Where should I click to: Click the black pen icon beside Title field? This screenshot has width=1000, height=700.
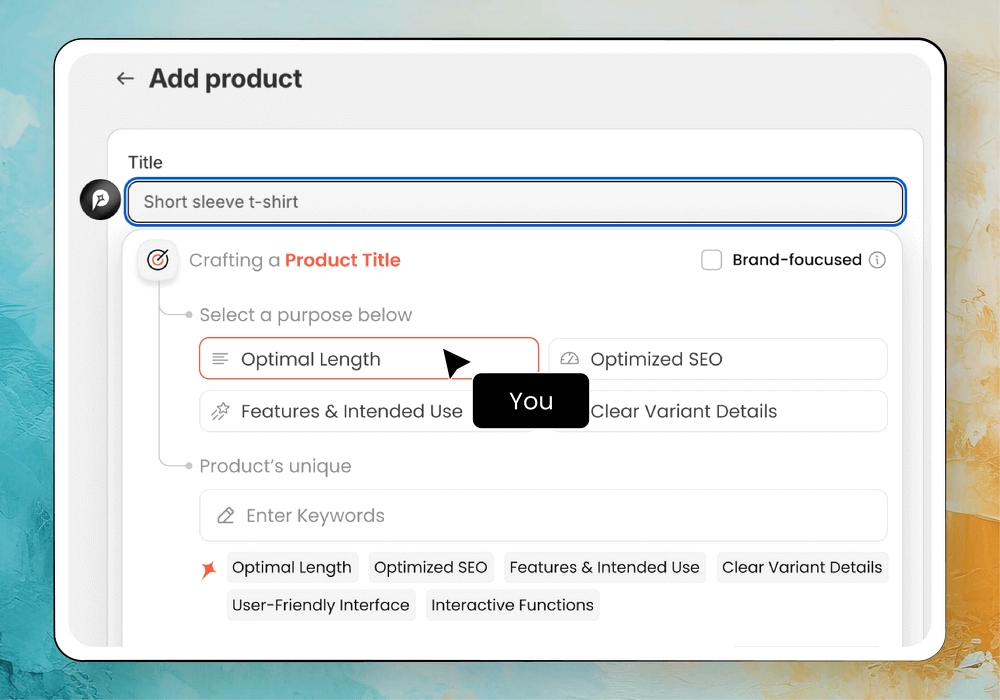(x=100, y=201)
